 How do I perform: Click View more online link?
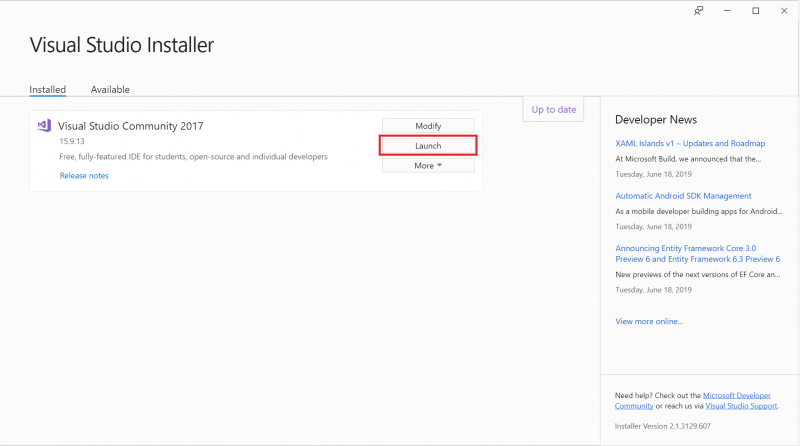(649, 321)
